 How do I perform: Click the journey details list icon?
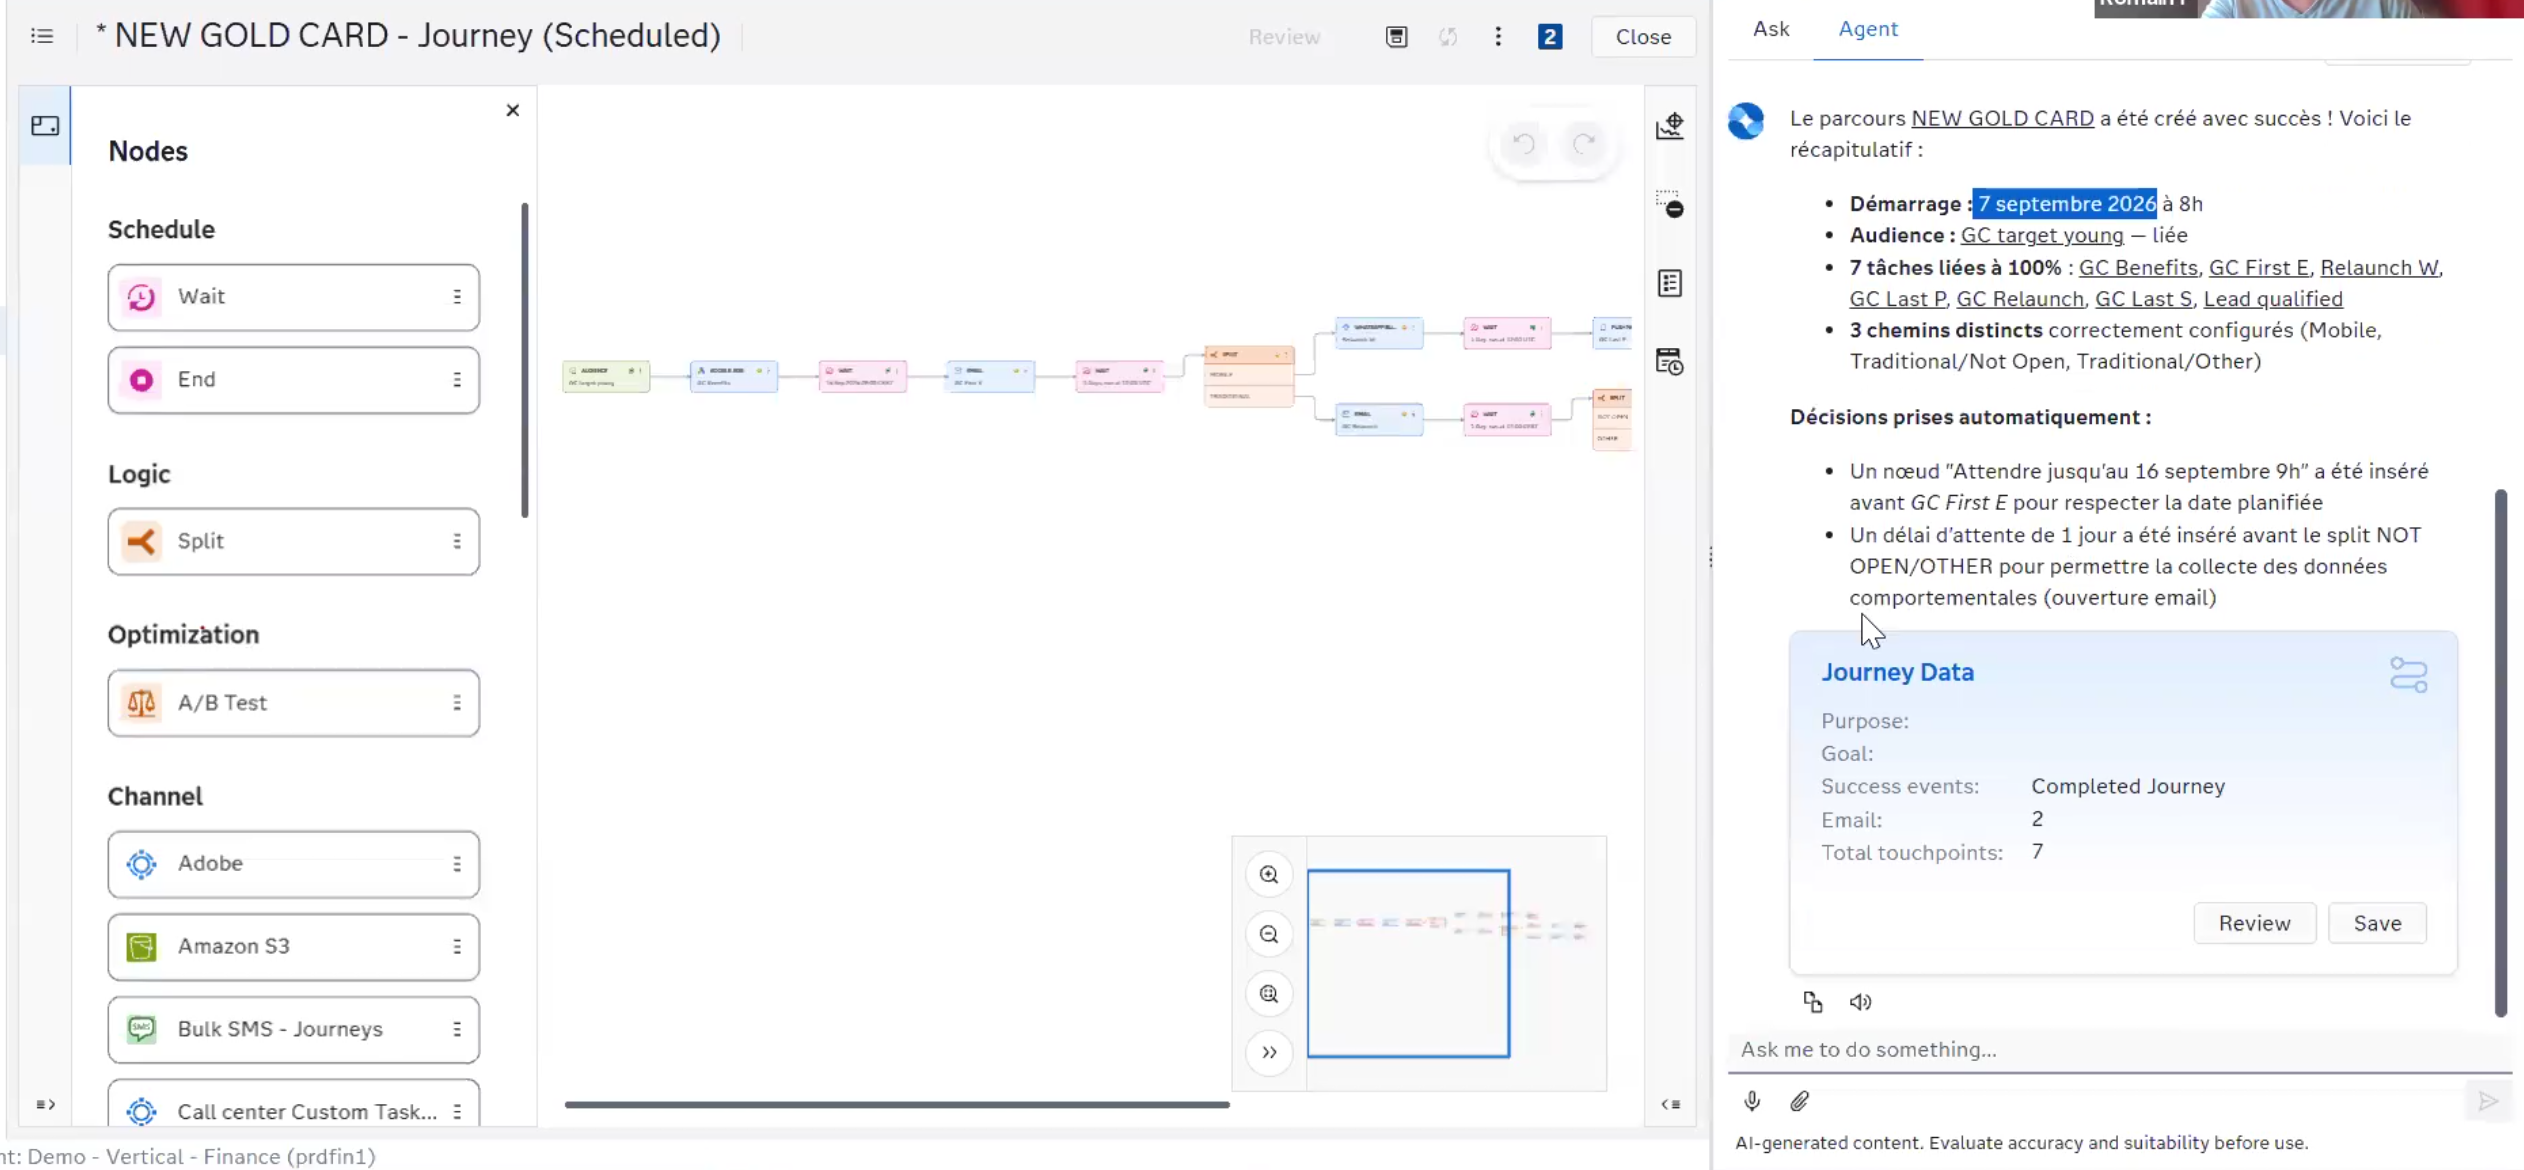pos(1670,283)
